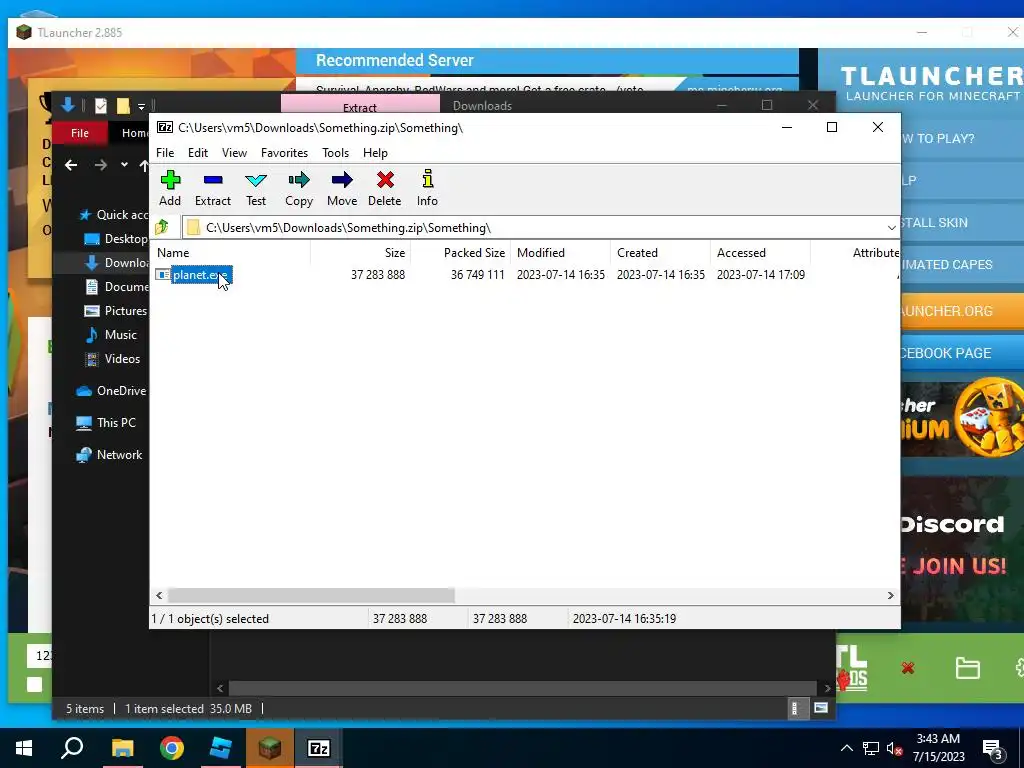Open OneDrive in Explorer sidebar
This screenshot has width=1024, height=768.
[x=112, y=391]
